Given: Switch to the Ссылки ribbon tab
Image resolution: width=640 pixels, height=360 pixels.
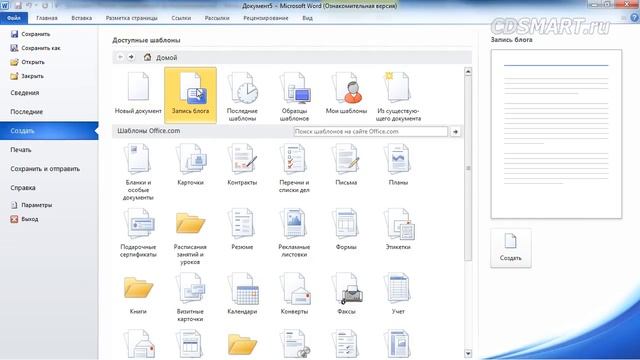Looking at the screenshot, I should (181, 18).
